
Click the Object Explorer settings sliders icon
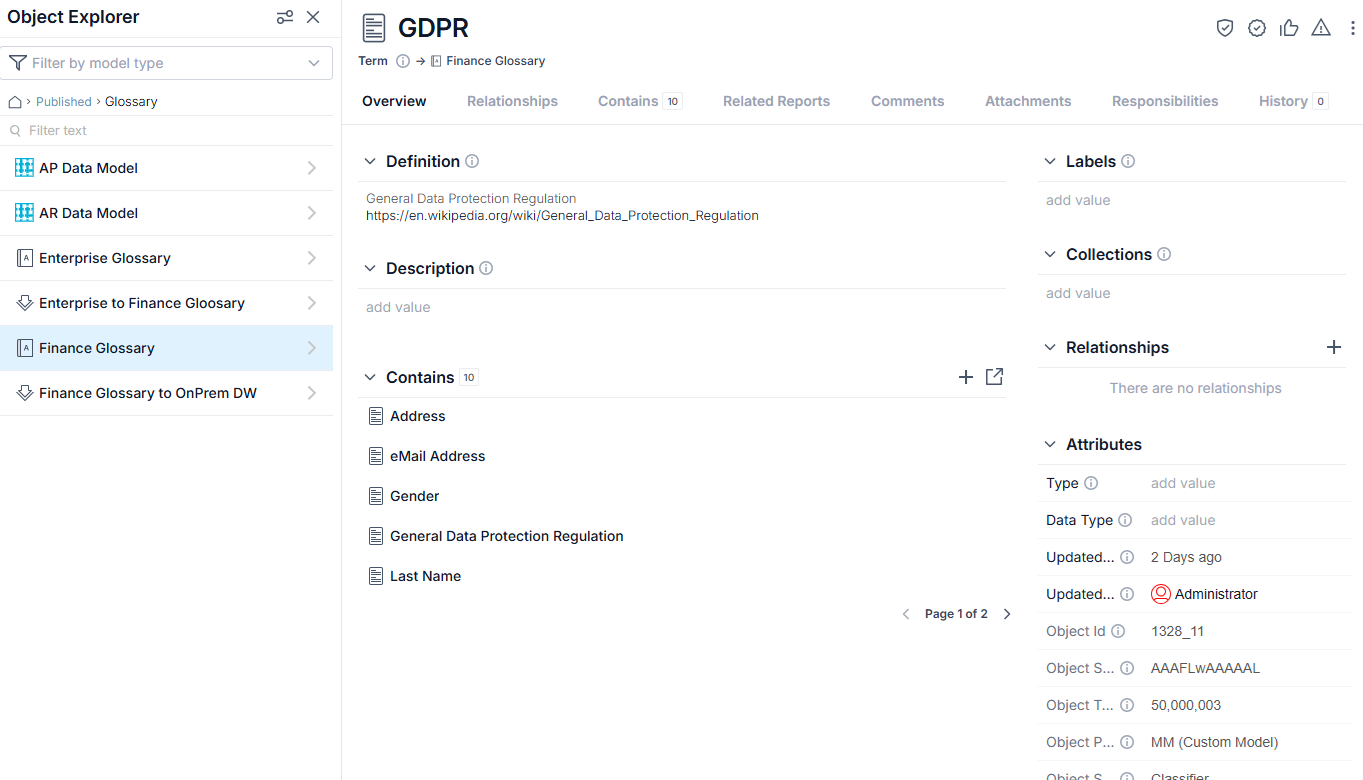click(285, 17)
